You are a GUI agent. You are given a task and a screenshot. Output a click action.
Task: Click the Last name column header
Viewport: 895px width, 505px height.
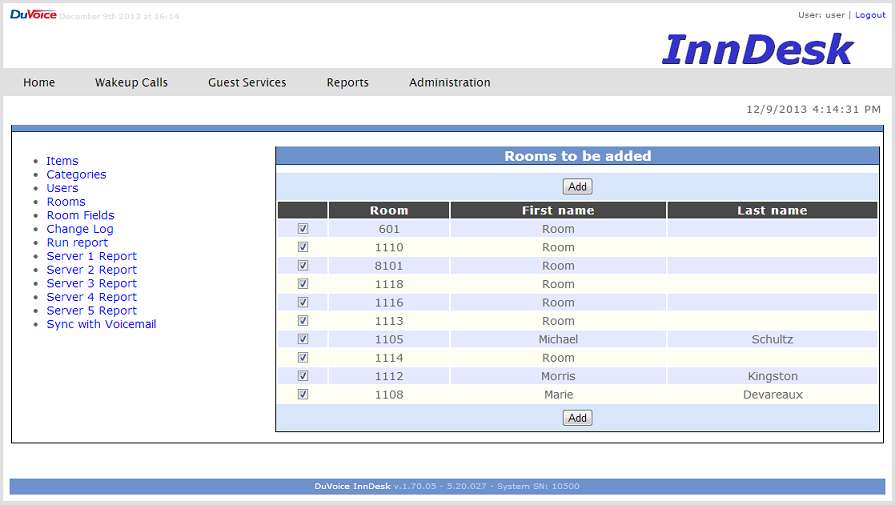(772, 210)
